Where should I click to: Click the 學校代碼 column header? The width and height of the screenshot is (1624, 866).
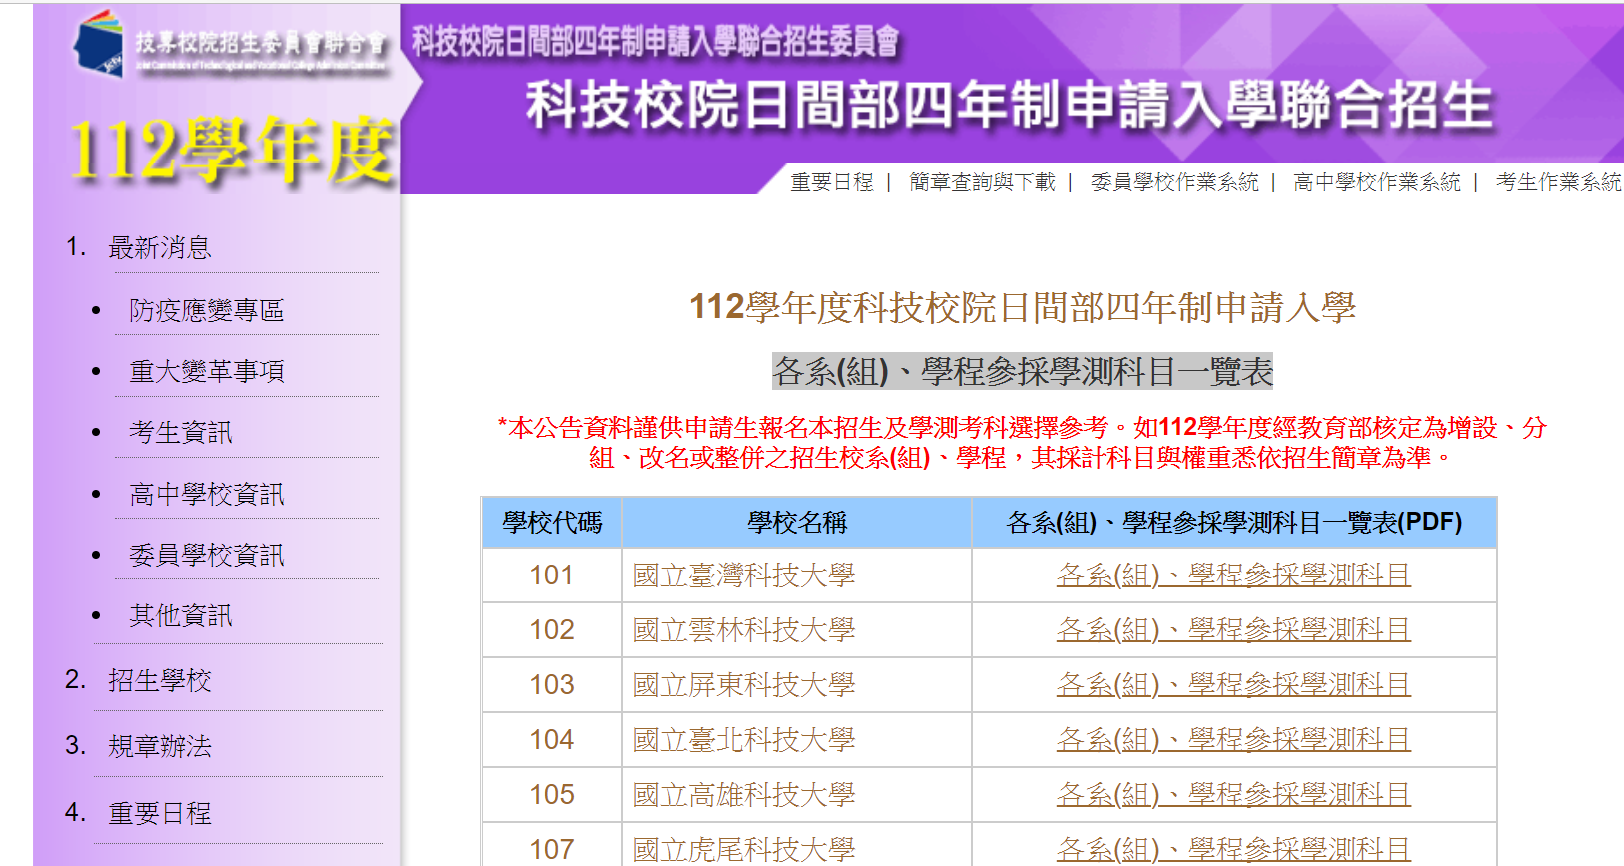click(x=552, y=522)
